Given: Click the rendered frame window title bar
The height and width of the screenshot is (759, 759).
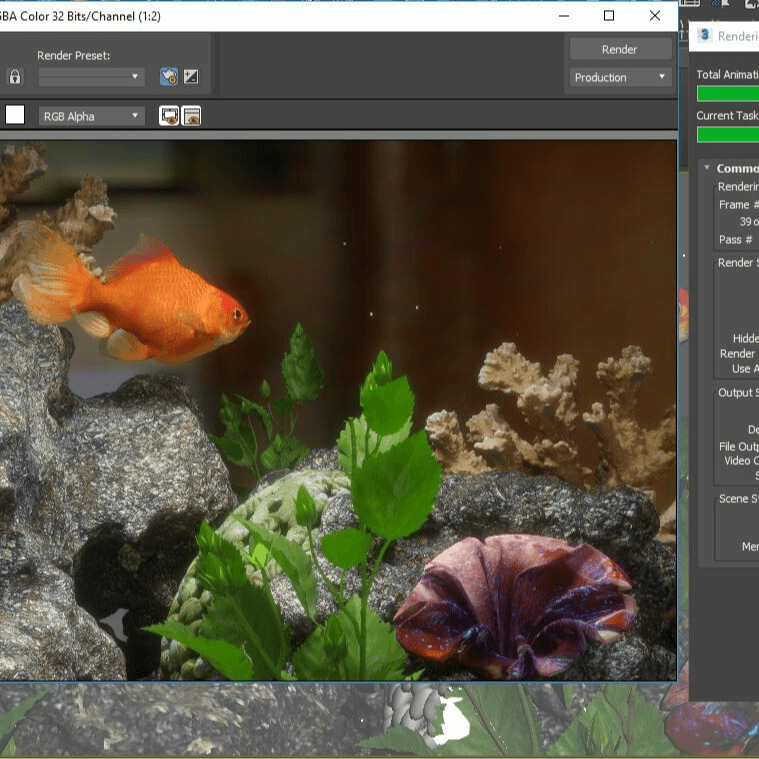Looking at the screenshot, I should [300, 16].
